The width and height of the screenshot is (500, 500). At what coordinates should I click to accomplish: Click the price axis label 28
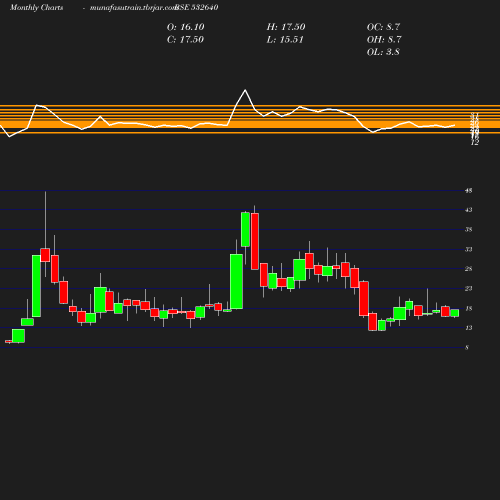coord(469,269)
